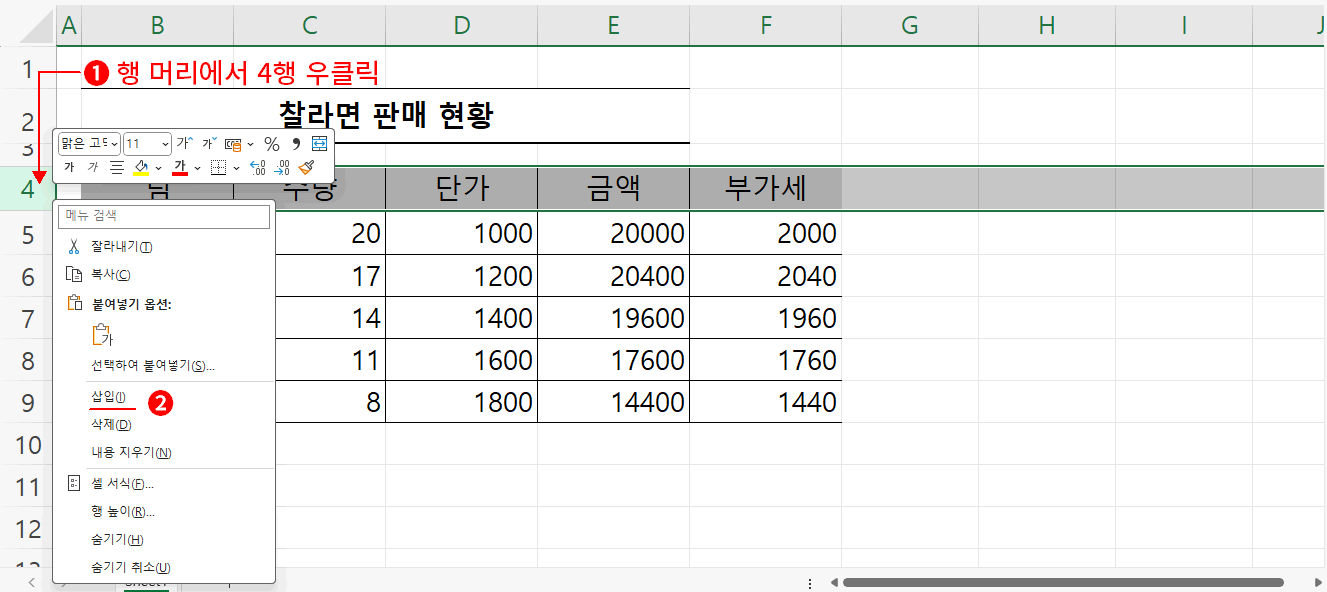Click cell with value 14400

(613, 402)
